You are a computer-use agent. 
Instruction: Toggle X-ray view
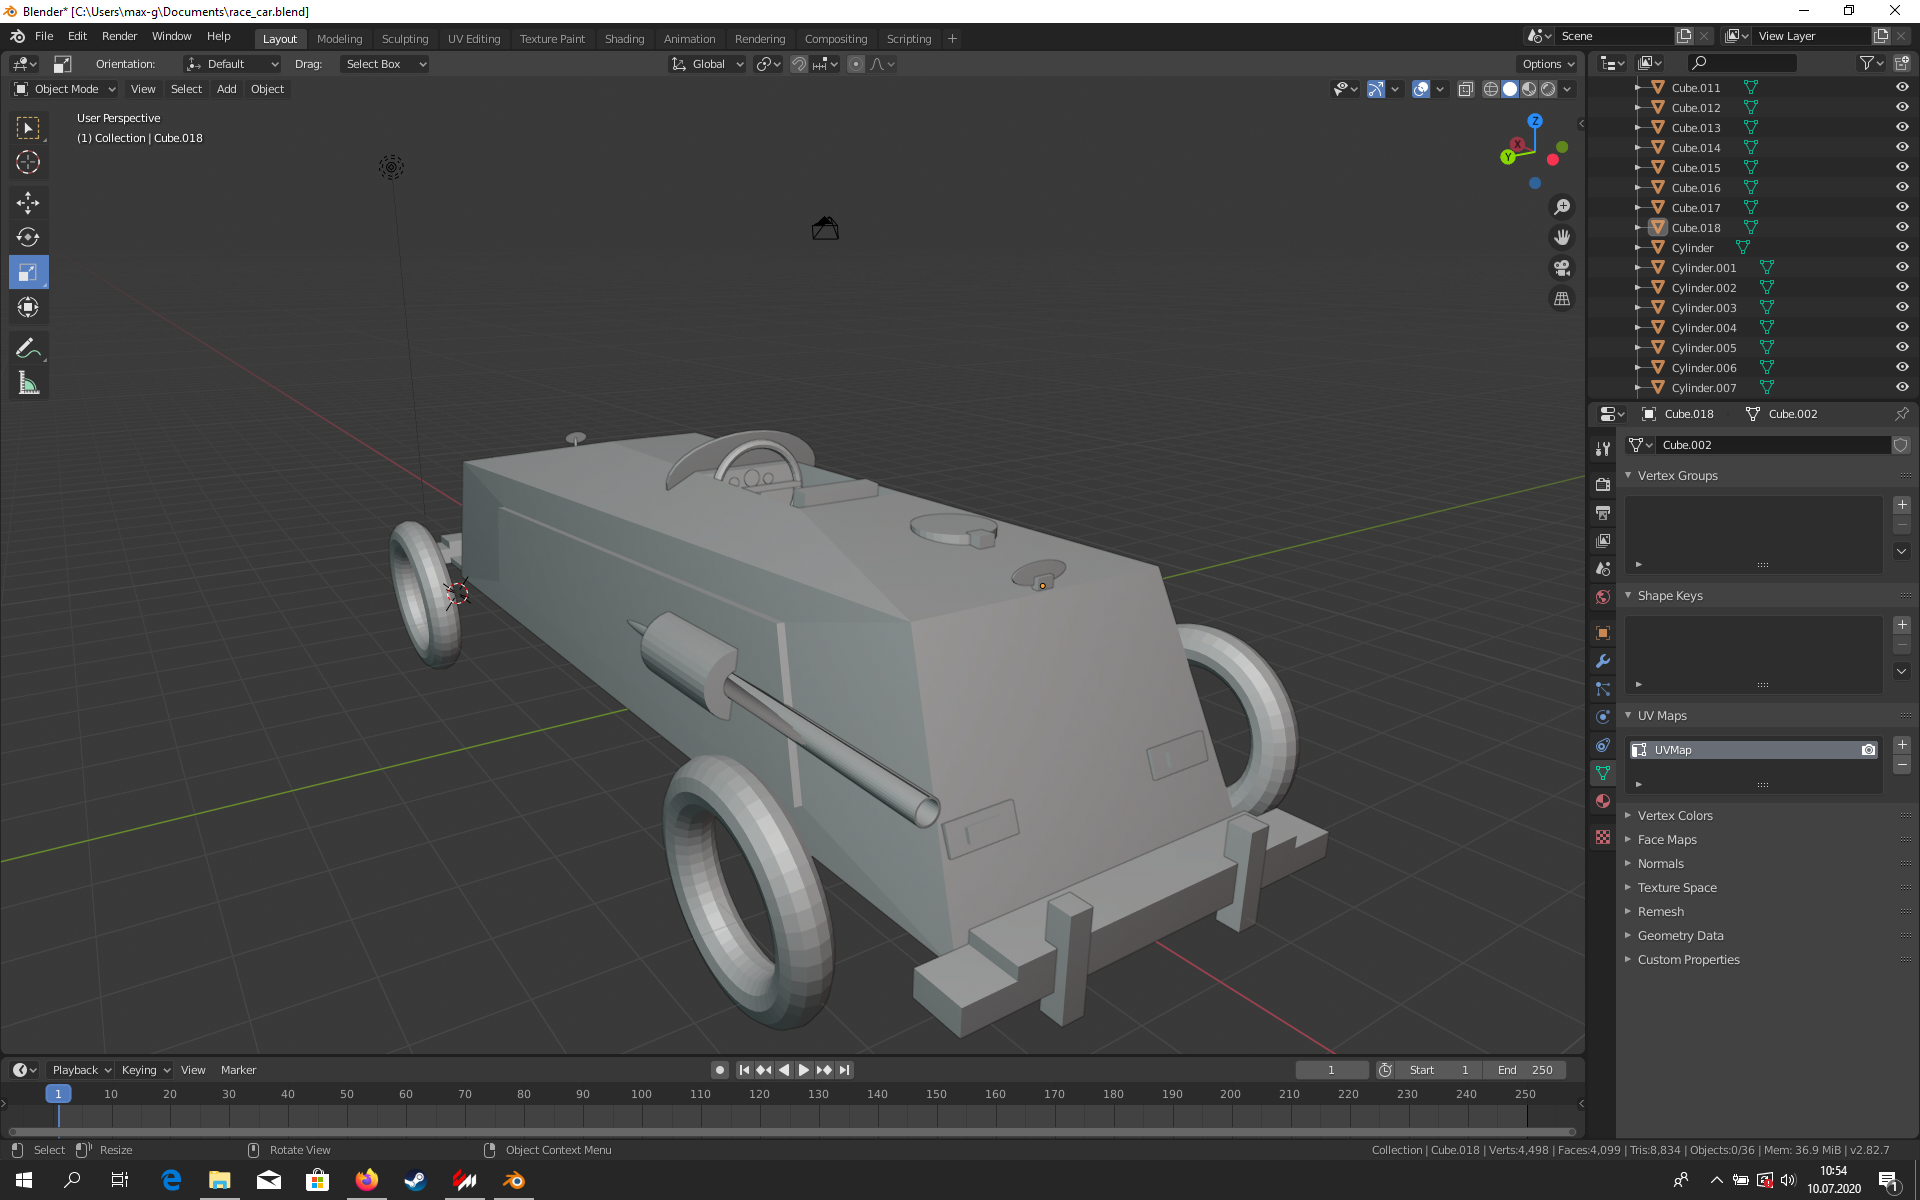coord(1465,89)
